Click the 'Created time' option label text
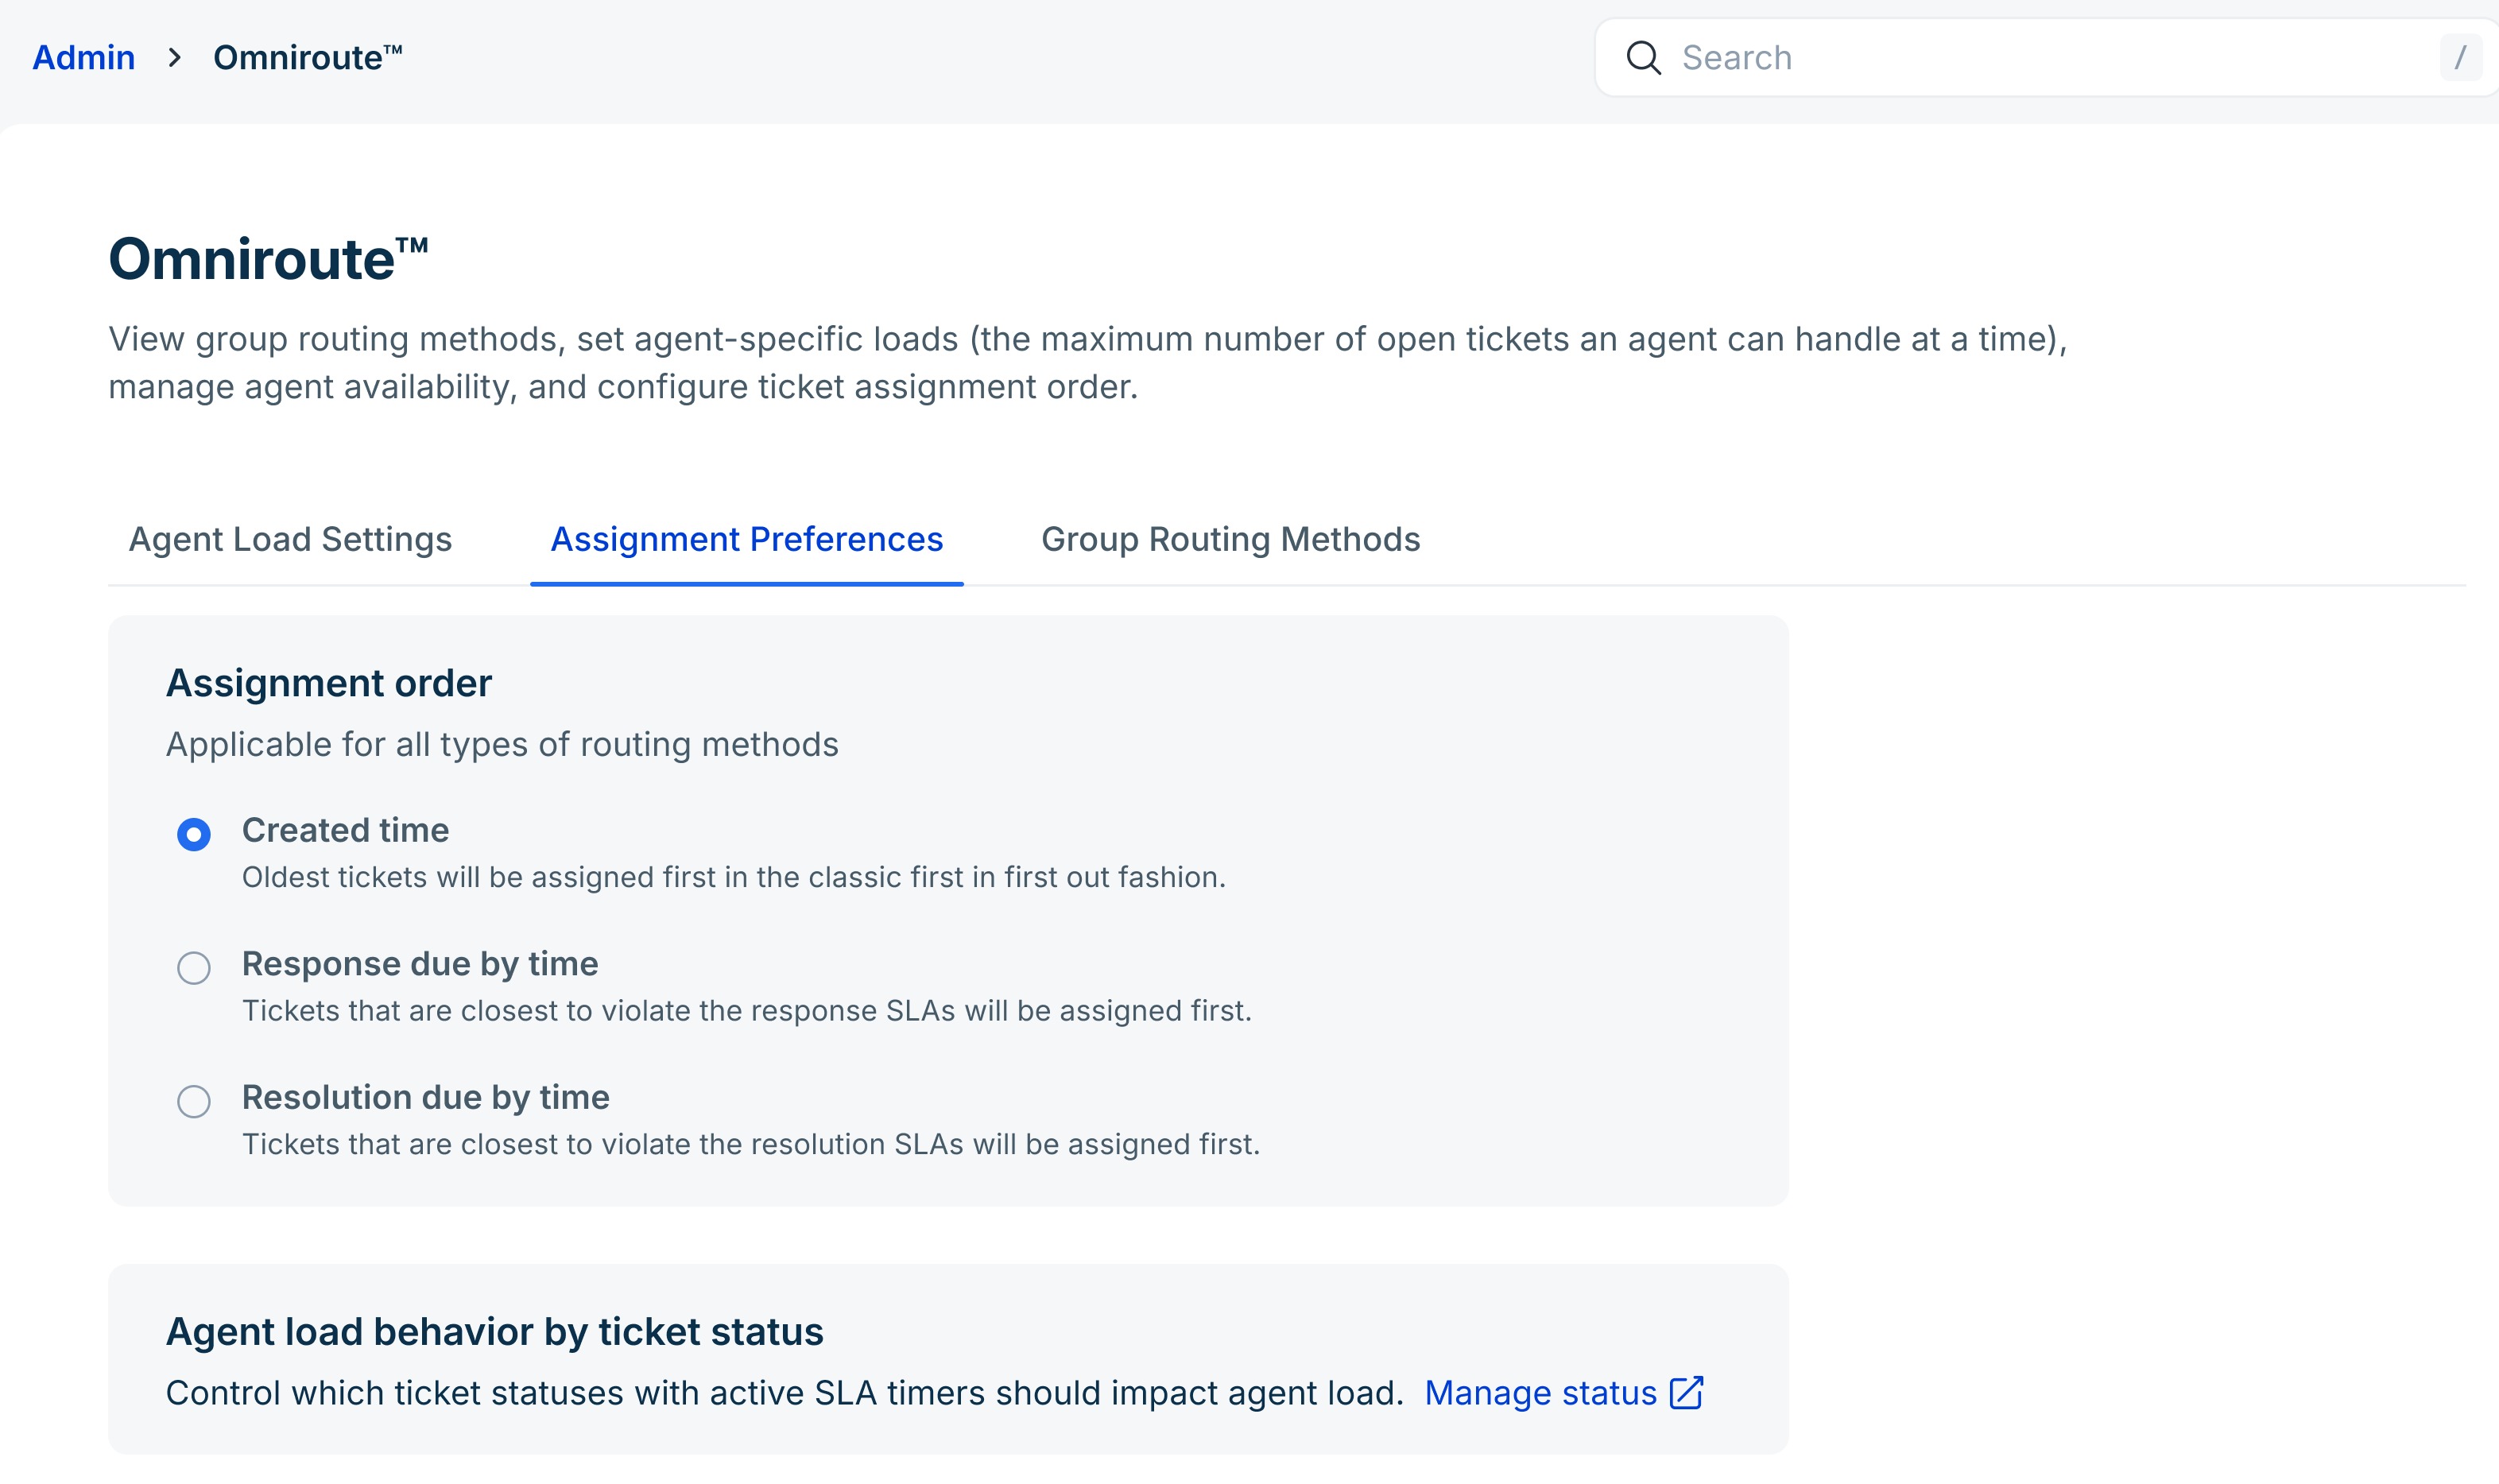This screenshot has height=1484, width=2499. (x=345, y=830)
